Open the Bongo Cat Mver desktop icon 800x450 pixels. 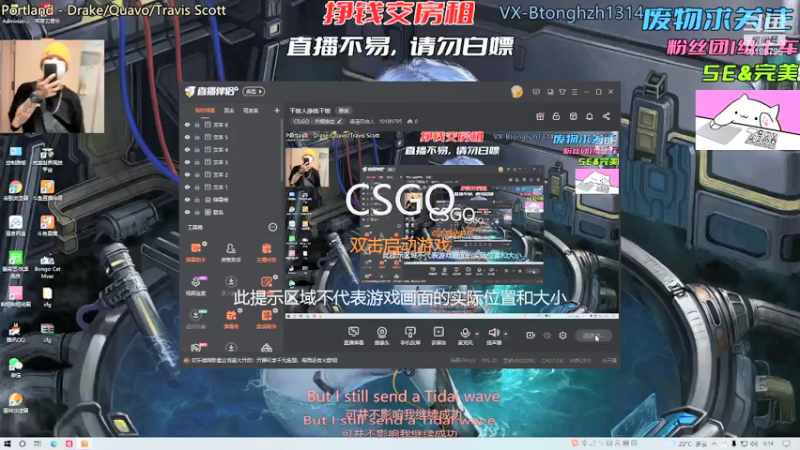(x=47, y=265)
